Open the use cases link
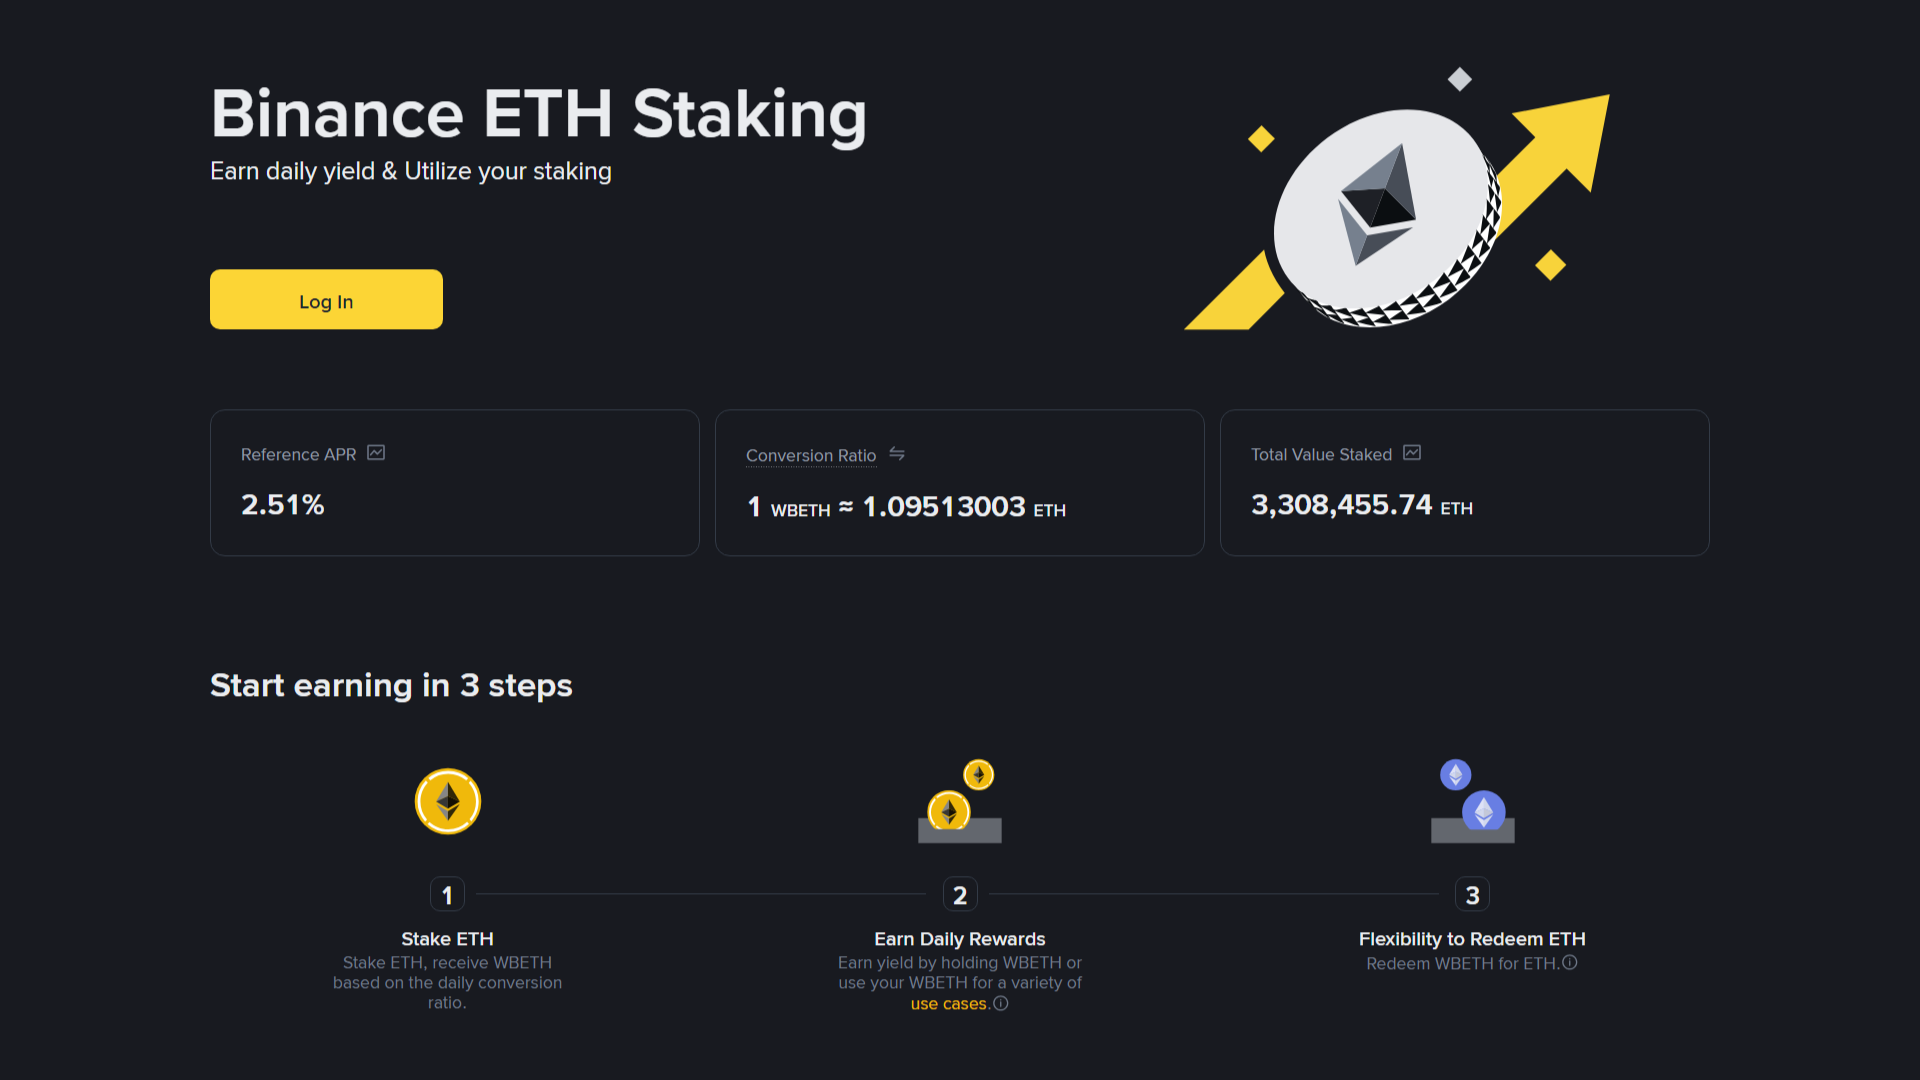The height and width of the screenshot is (1080, 1920). tap(947, 1003)
